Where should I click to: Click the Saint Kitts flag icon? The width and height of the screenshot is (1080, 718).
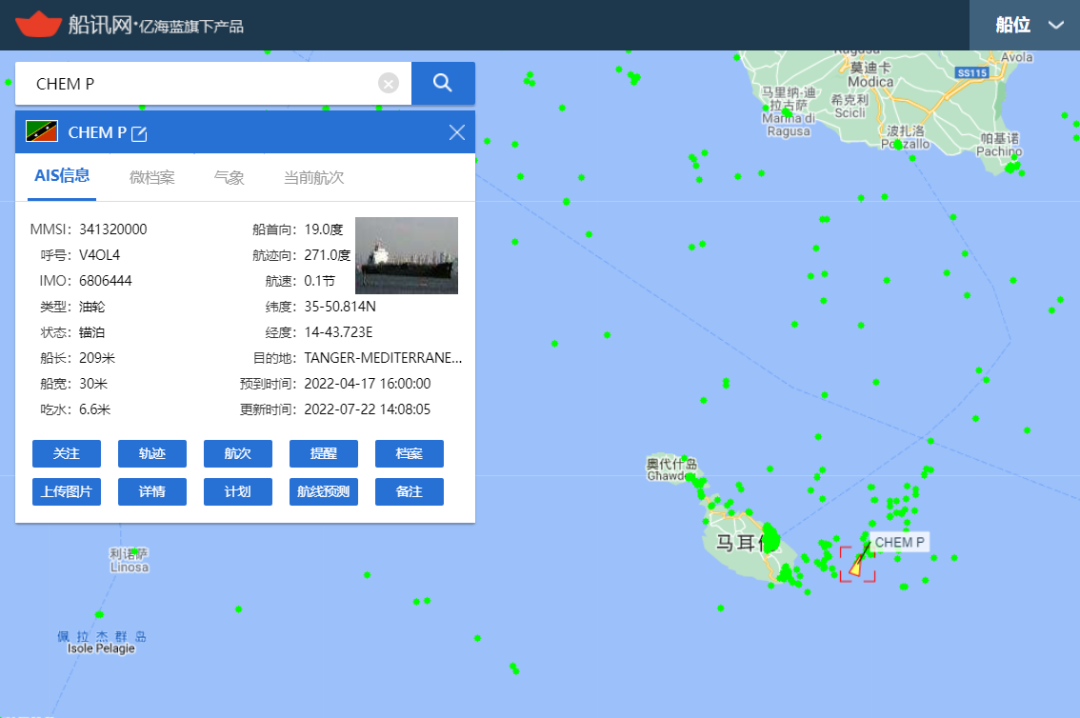41,132
